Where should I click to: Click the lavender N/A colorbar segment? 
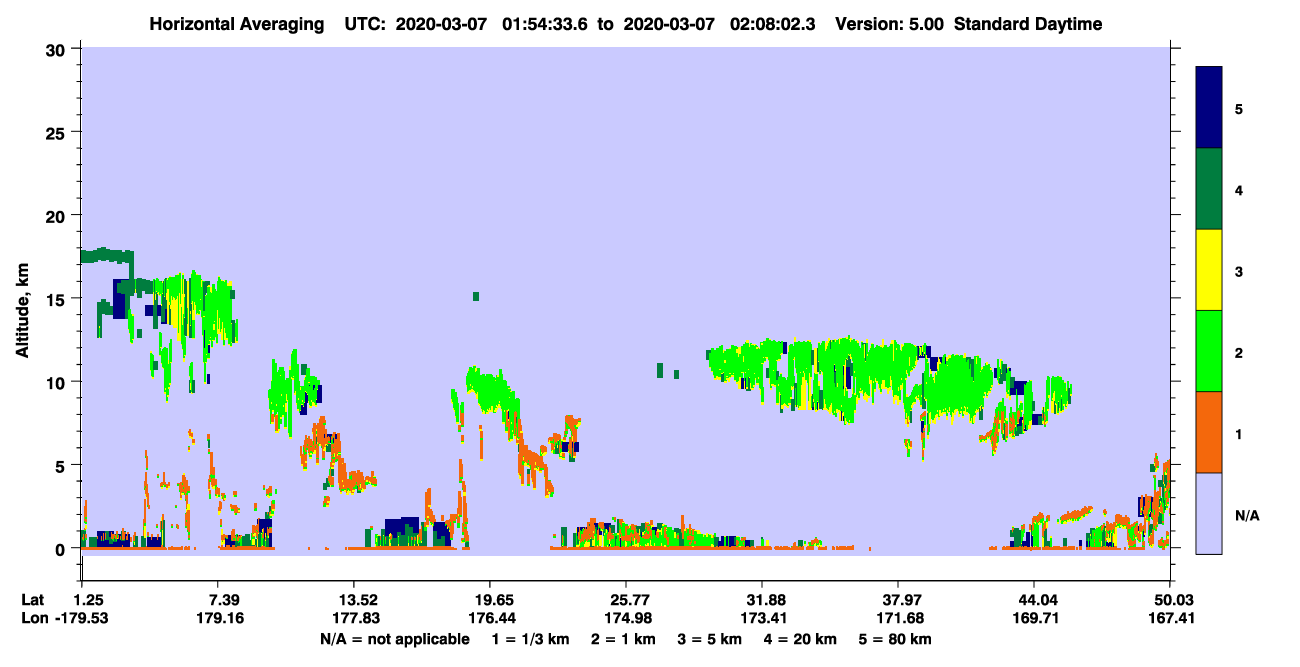tap(1209, 513)
